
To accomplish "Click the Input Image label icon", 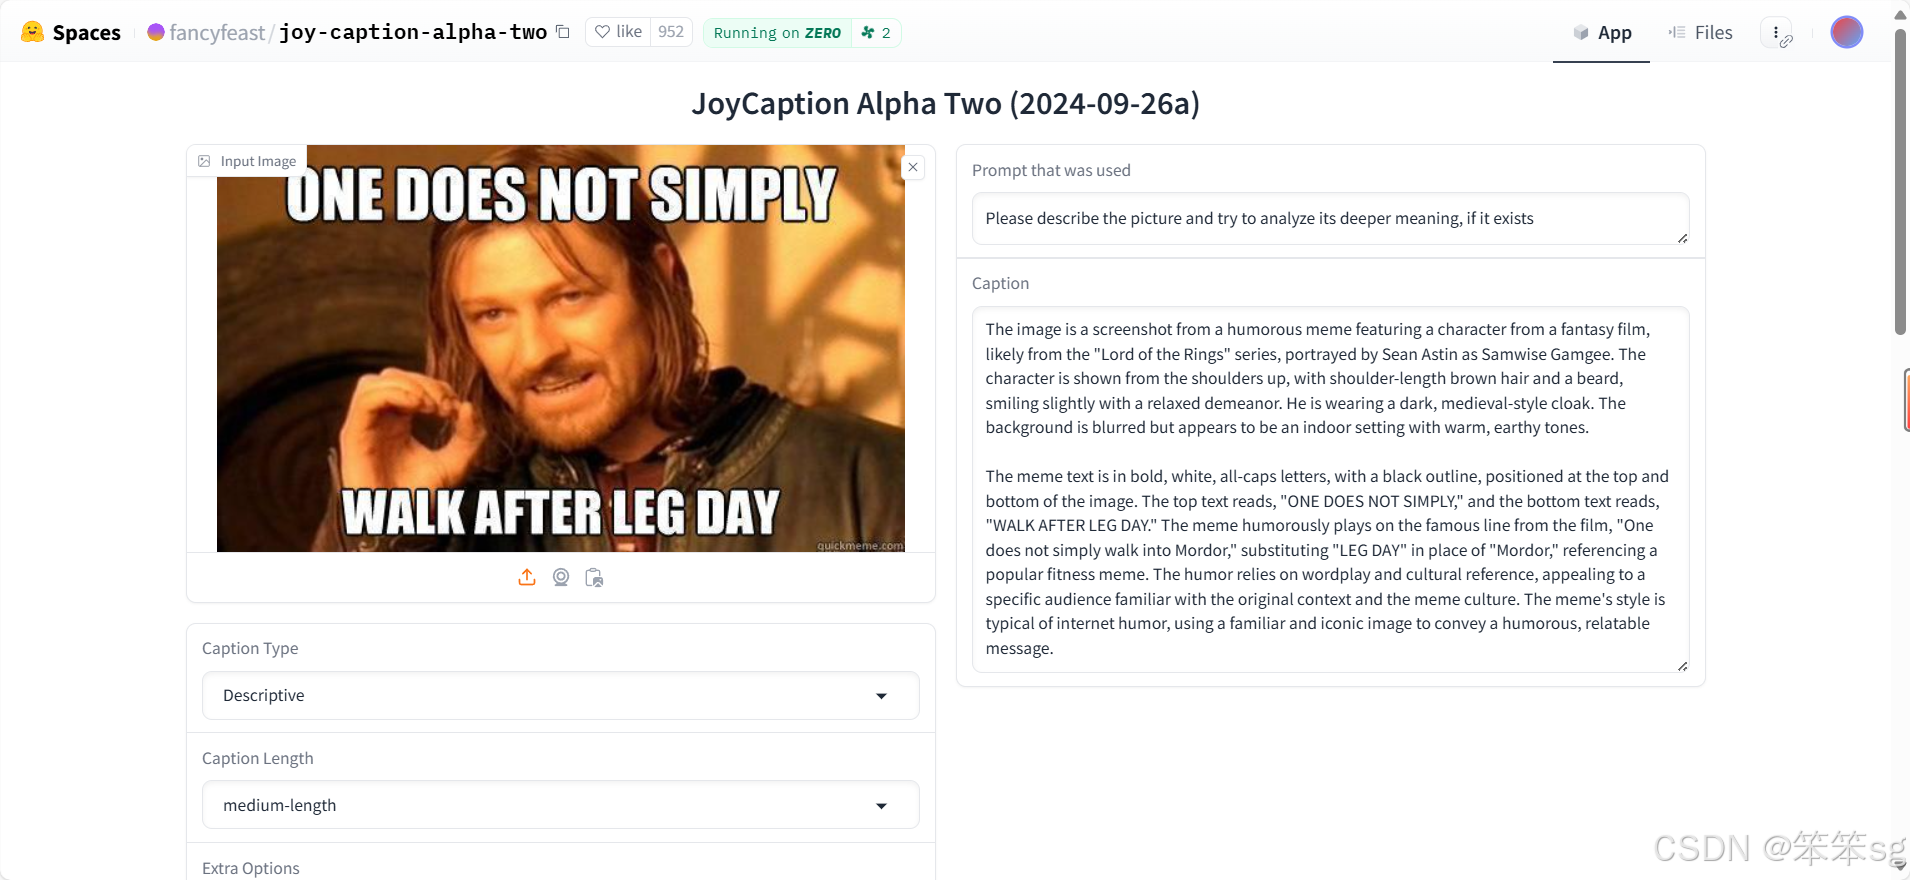I will (x=204, y=161).
